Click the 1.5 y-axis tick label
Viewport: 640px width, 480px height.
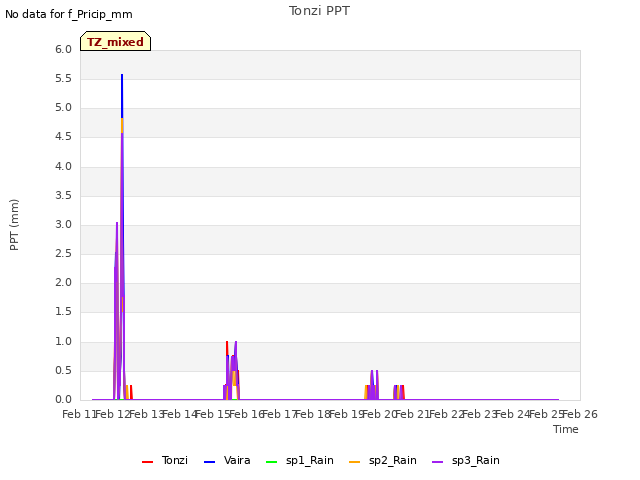pos(63,312)
